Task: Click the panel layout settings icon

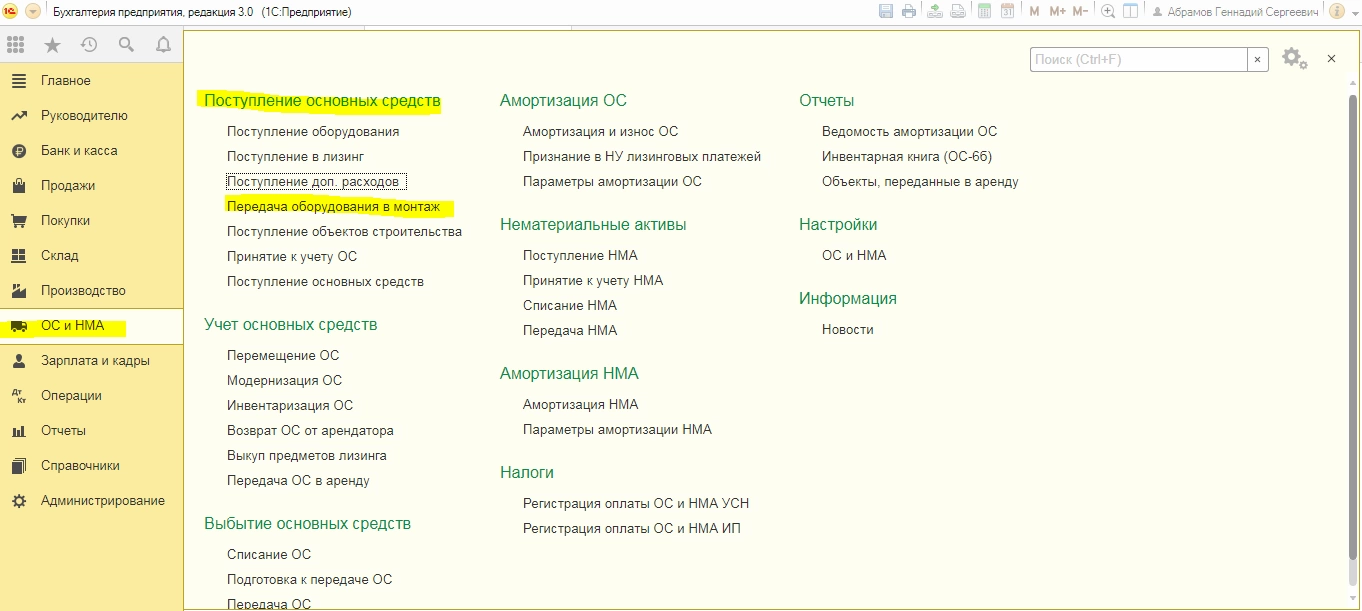Action: [1131, 11]
